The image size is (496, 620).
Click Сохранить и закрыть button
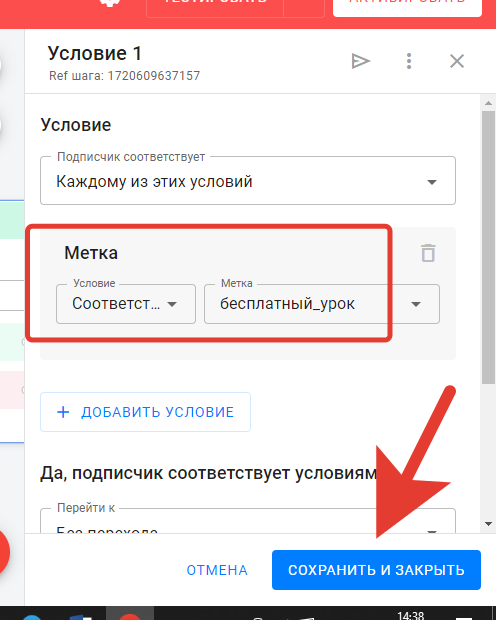(x=376, y=570)
